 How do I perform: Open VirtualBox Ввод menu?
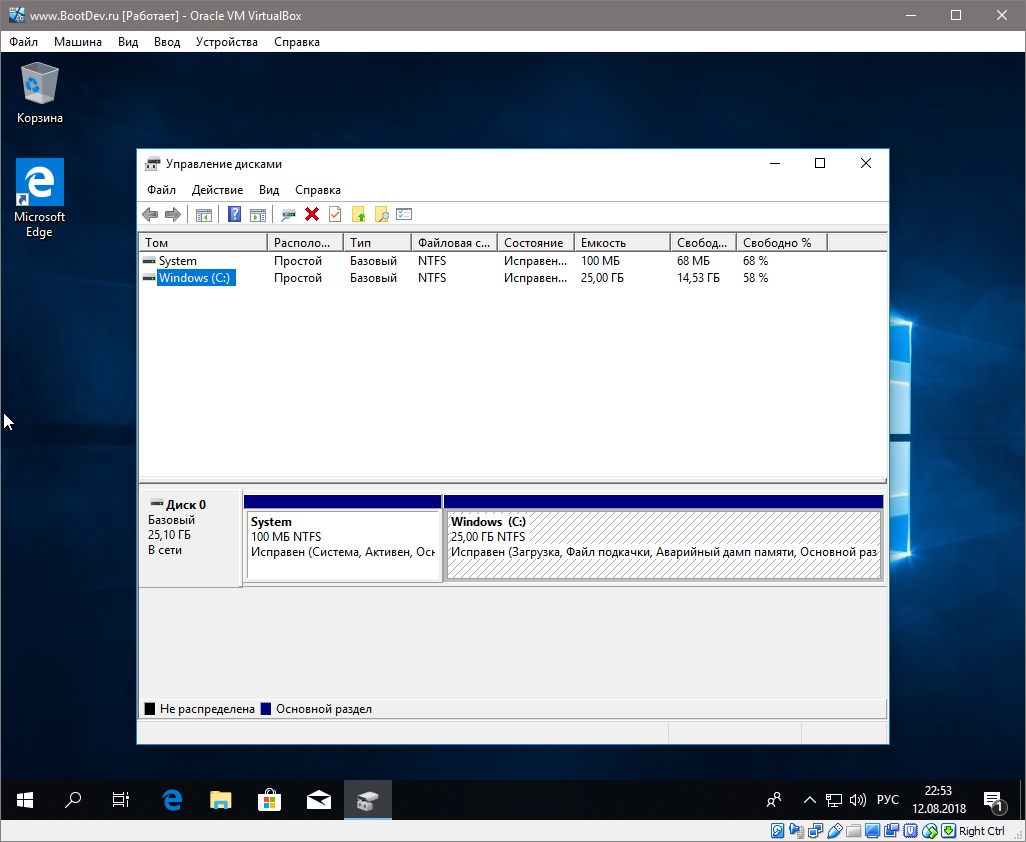(167, 42)
